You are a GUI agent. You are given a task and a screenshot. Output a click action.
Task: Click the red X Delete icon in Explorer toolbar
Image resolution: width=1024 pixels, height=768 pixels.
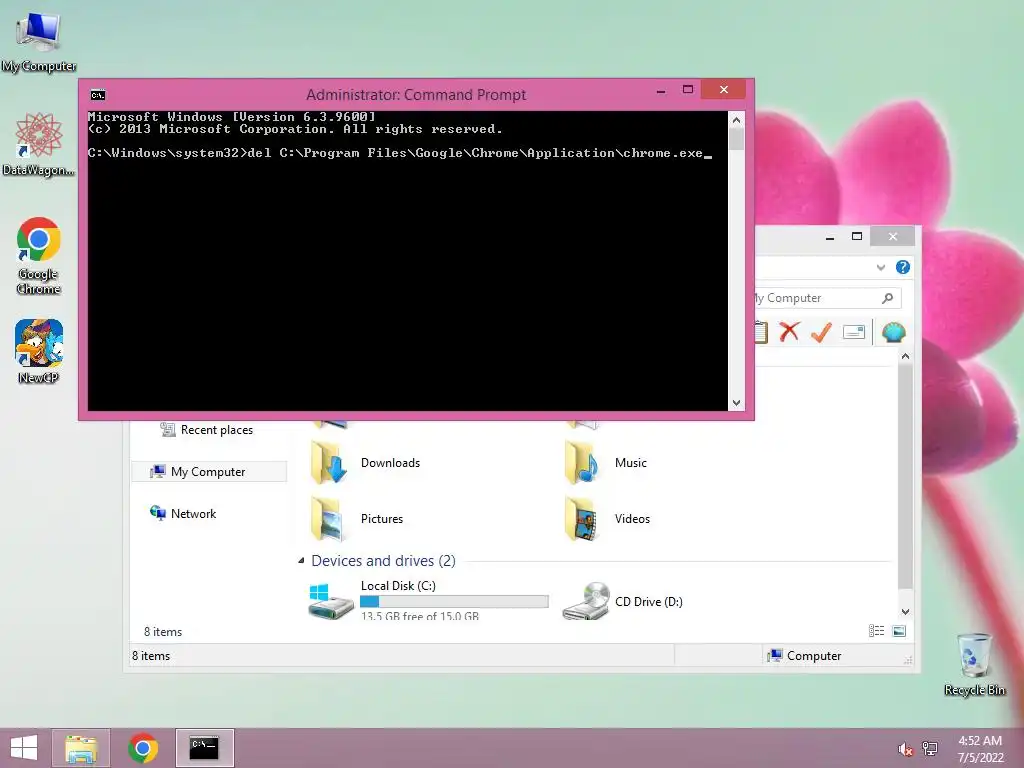coord(789,332)
